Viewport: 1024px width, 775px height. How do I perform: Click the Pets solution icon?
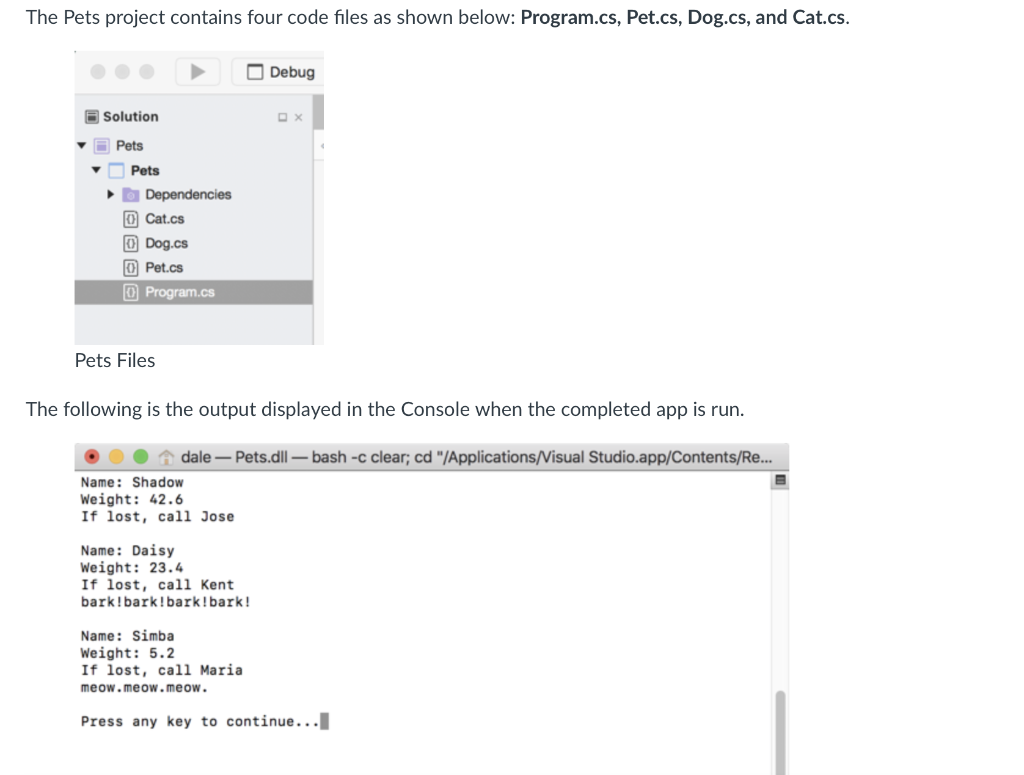[102, 146]
